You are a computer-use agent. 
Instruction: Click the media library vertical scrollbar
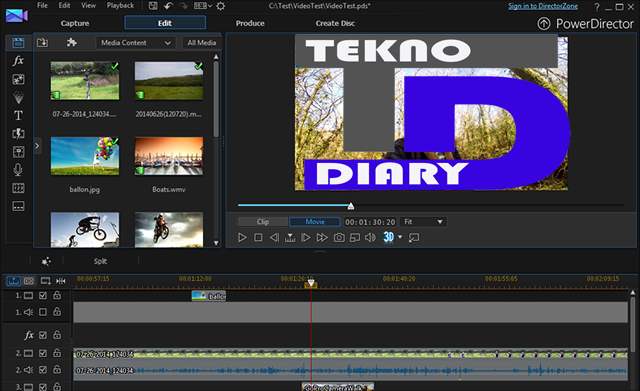pos(216,99)
